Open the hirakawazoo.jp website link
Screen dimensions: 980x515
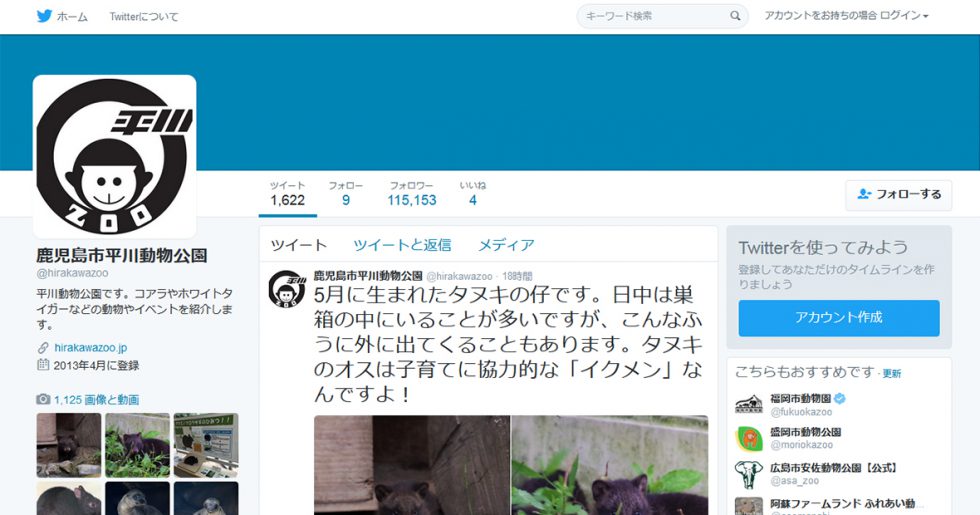[91, 348]
